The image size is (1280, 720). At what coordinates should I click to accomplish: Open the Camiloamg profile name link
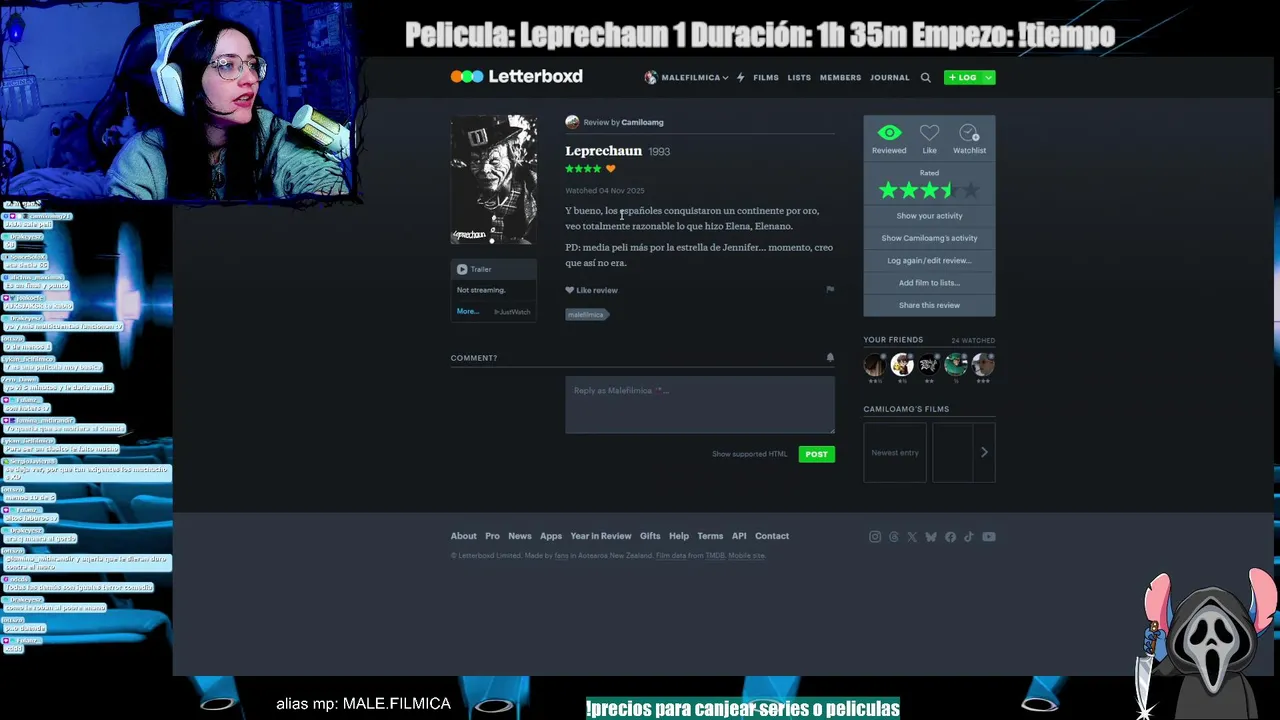point(642,122)
